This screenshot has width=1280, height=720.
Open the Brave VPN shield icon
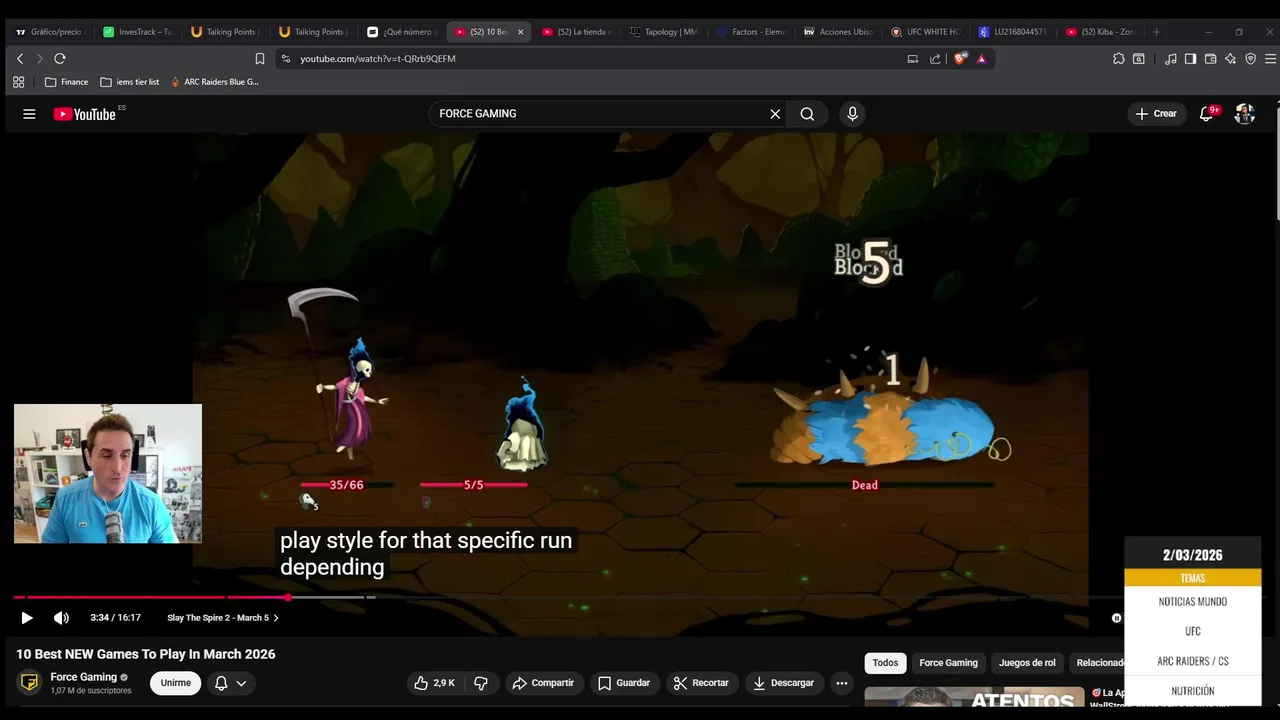(x=1250, y=59)
